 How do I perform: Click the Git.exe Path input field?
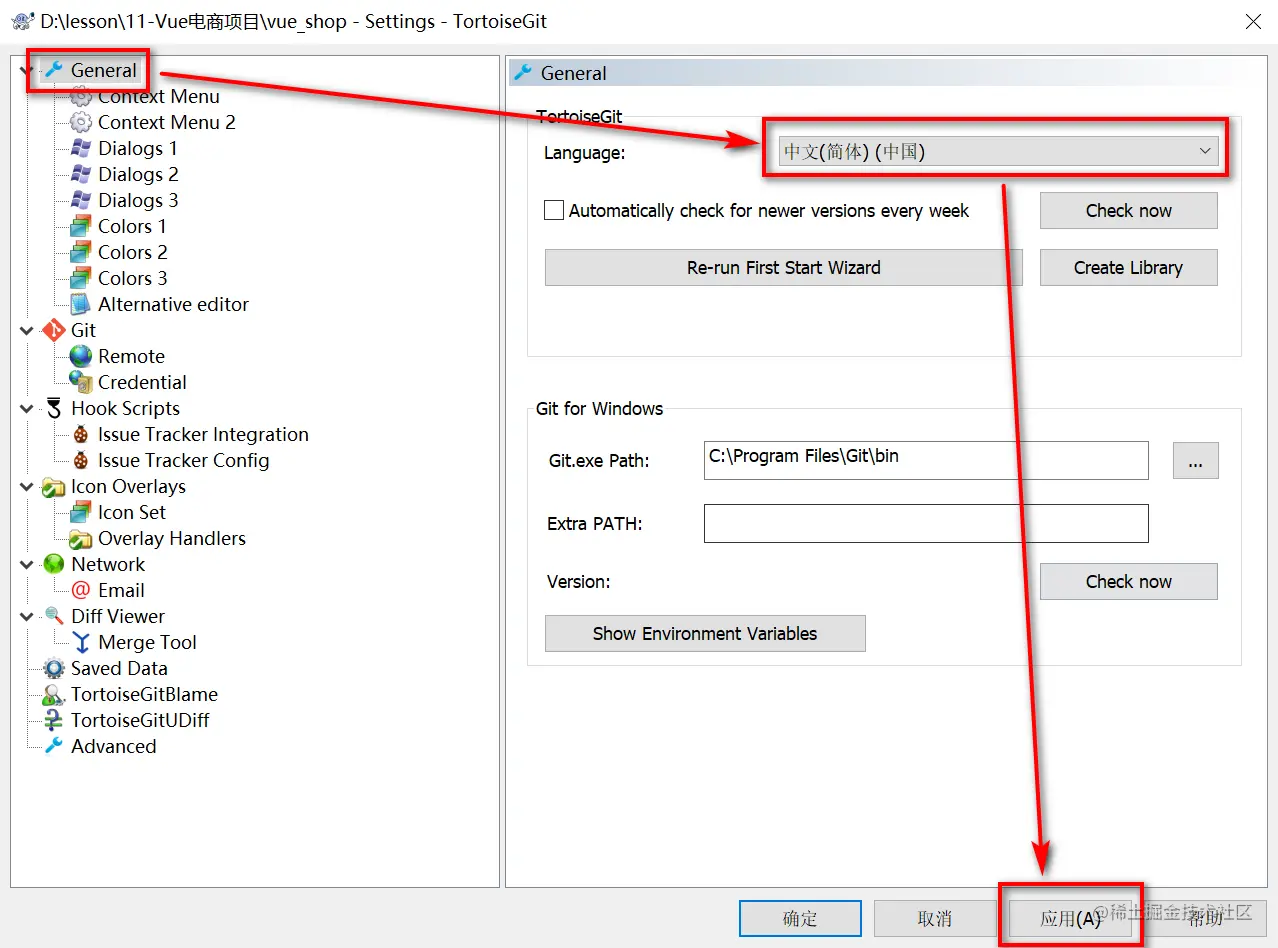tap(926, 460)
